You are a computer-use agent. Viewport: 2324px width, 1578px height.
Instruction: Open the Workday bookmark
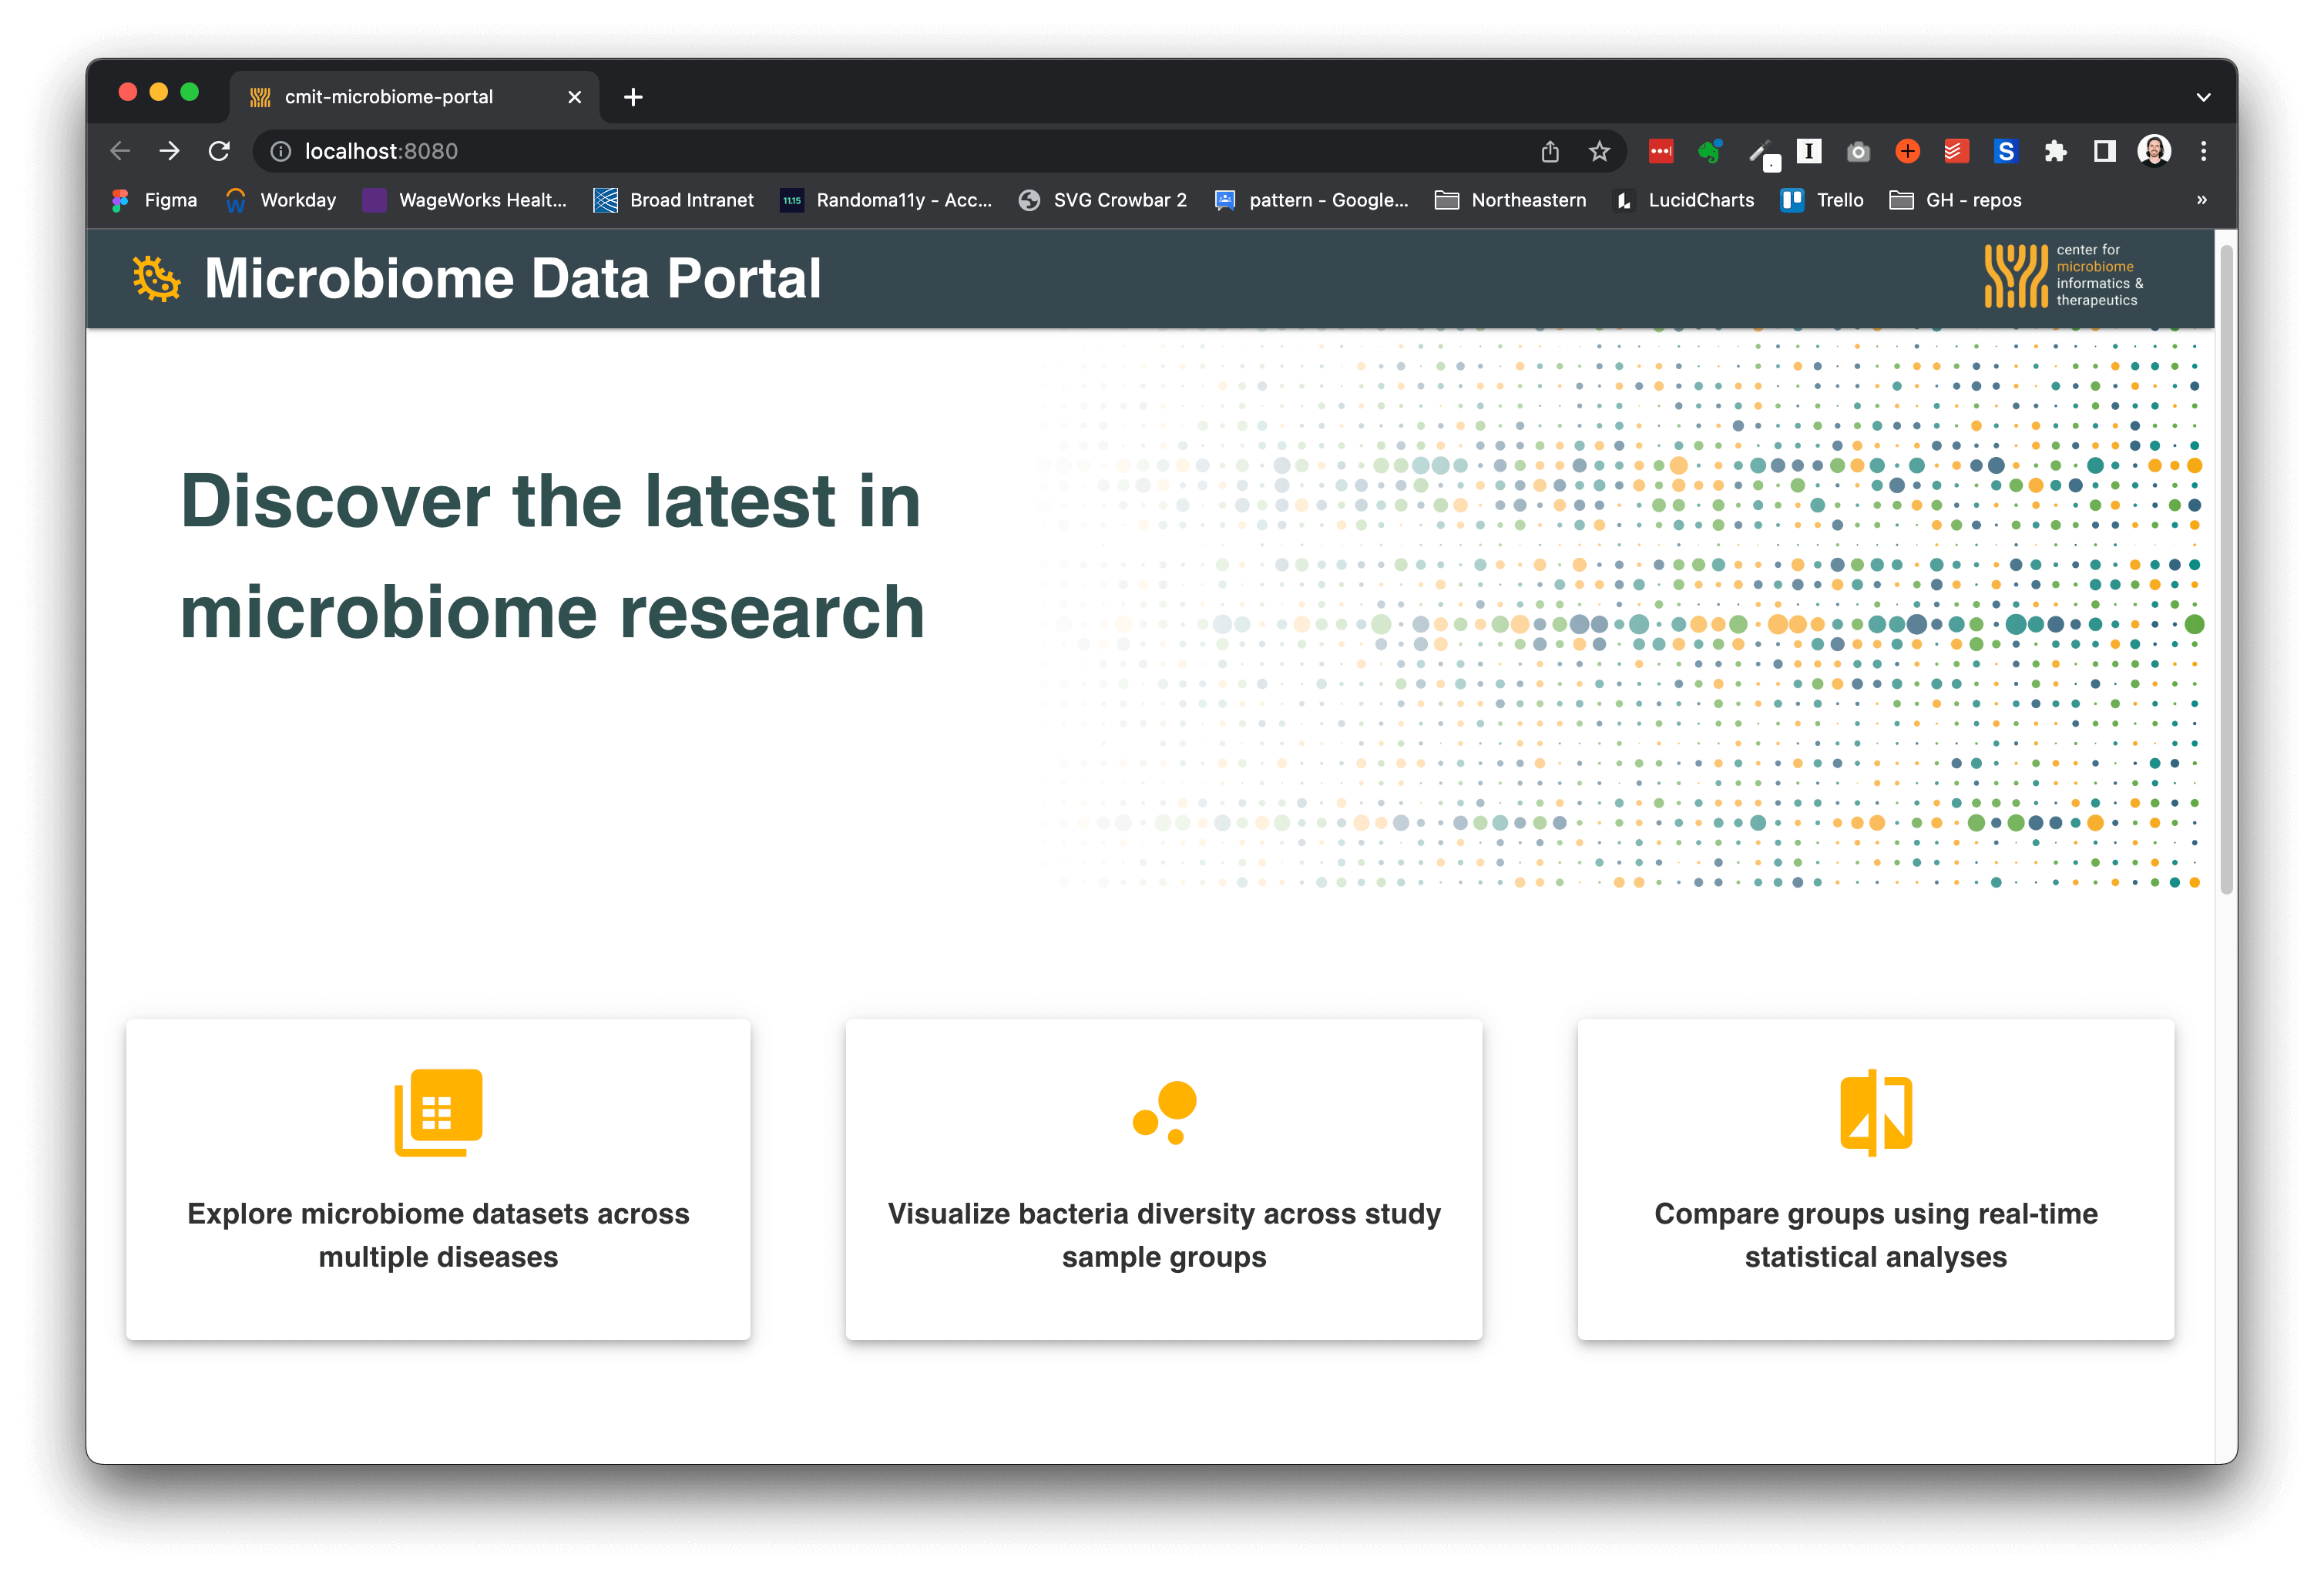coord(281,200)
